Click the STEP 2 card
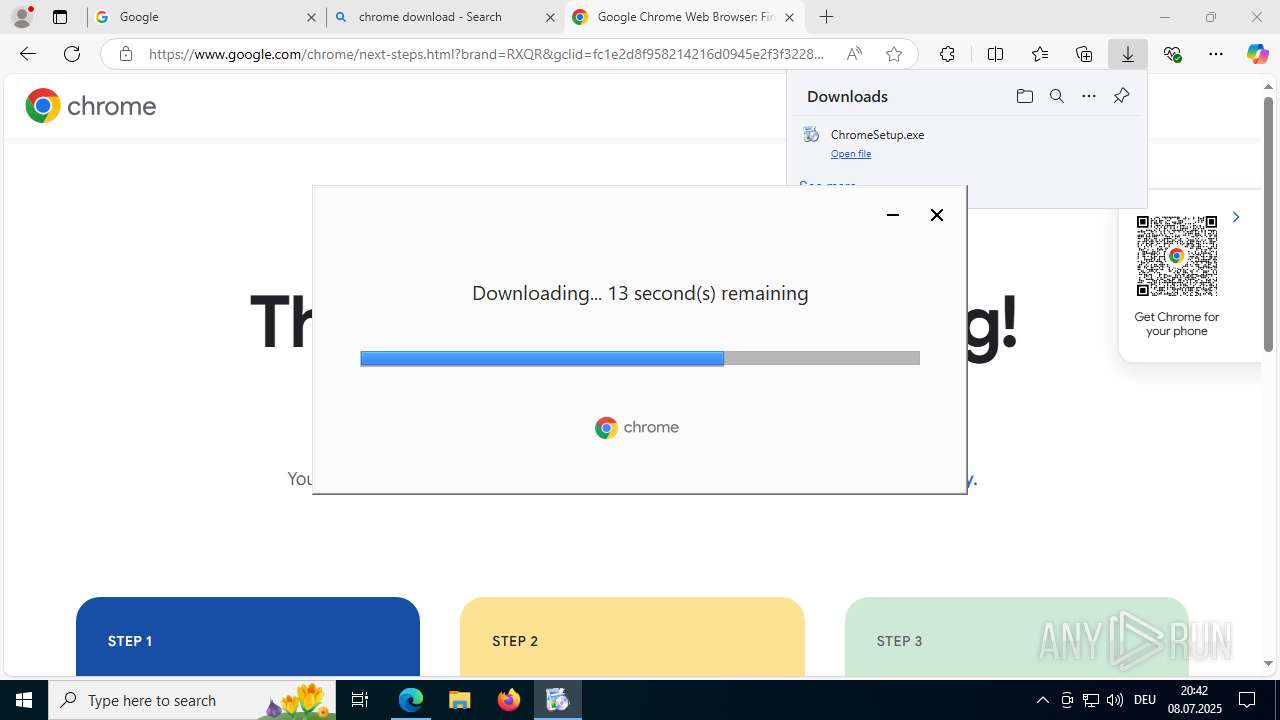 point(632,636)
